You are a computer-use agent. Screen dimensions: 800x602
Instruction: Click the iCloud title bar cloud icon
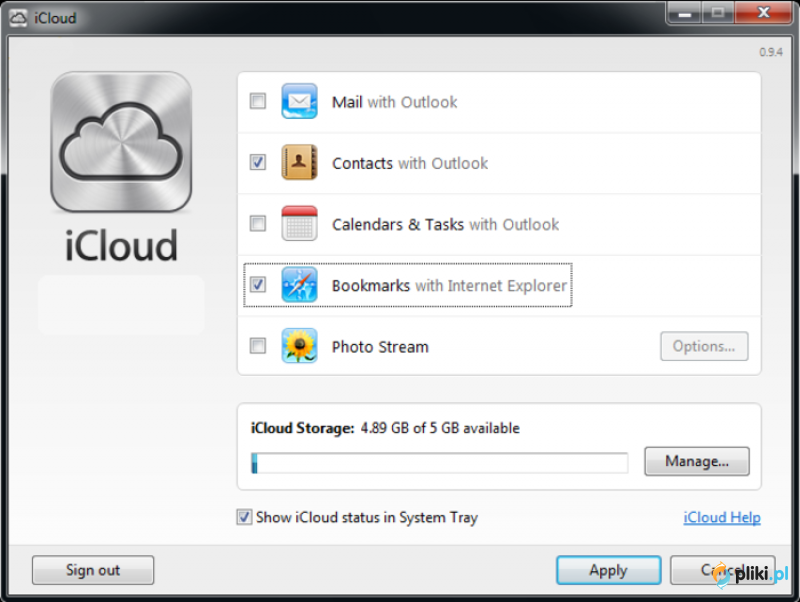click(x=18, y=18)
